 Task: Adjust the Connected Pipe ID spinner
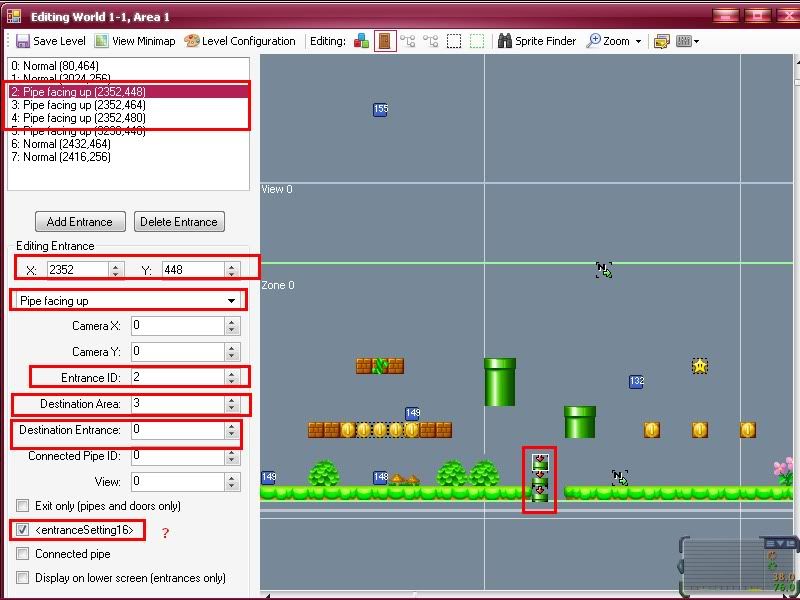[232, 456]
